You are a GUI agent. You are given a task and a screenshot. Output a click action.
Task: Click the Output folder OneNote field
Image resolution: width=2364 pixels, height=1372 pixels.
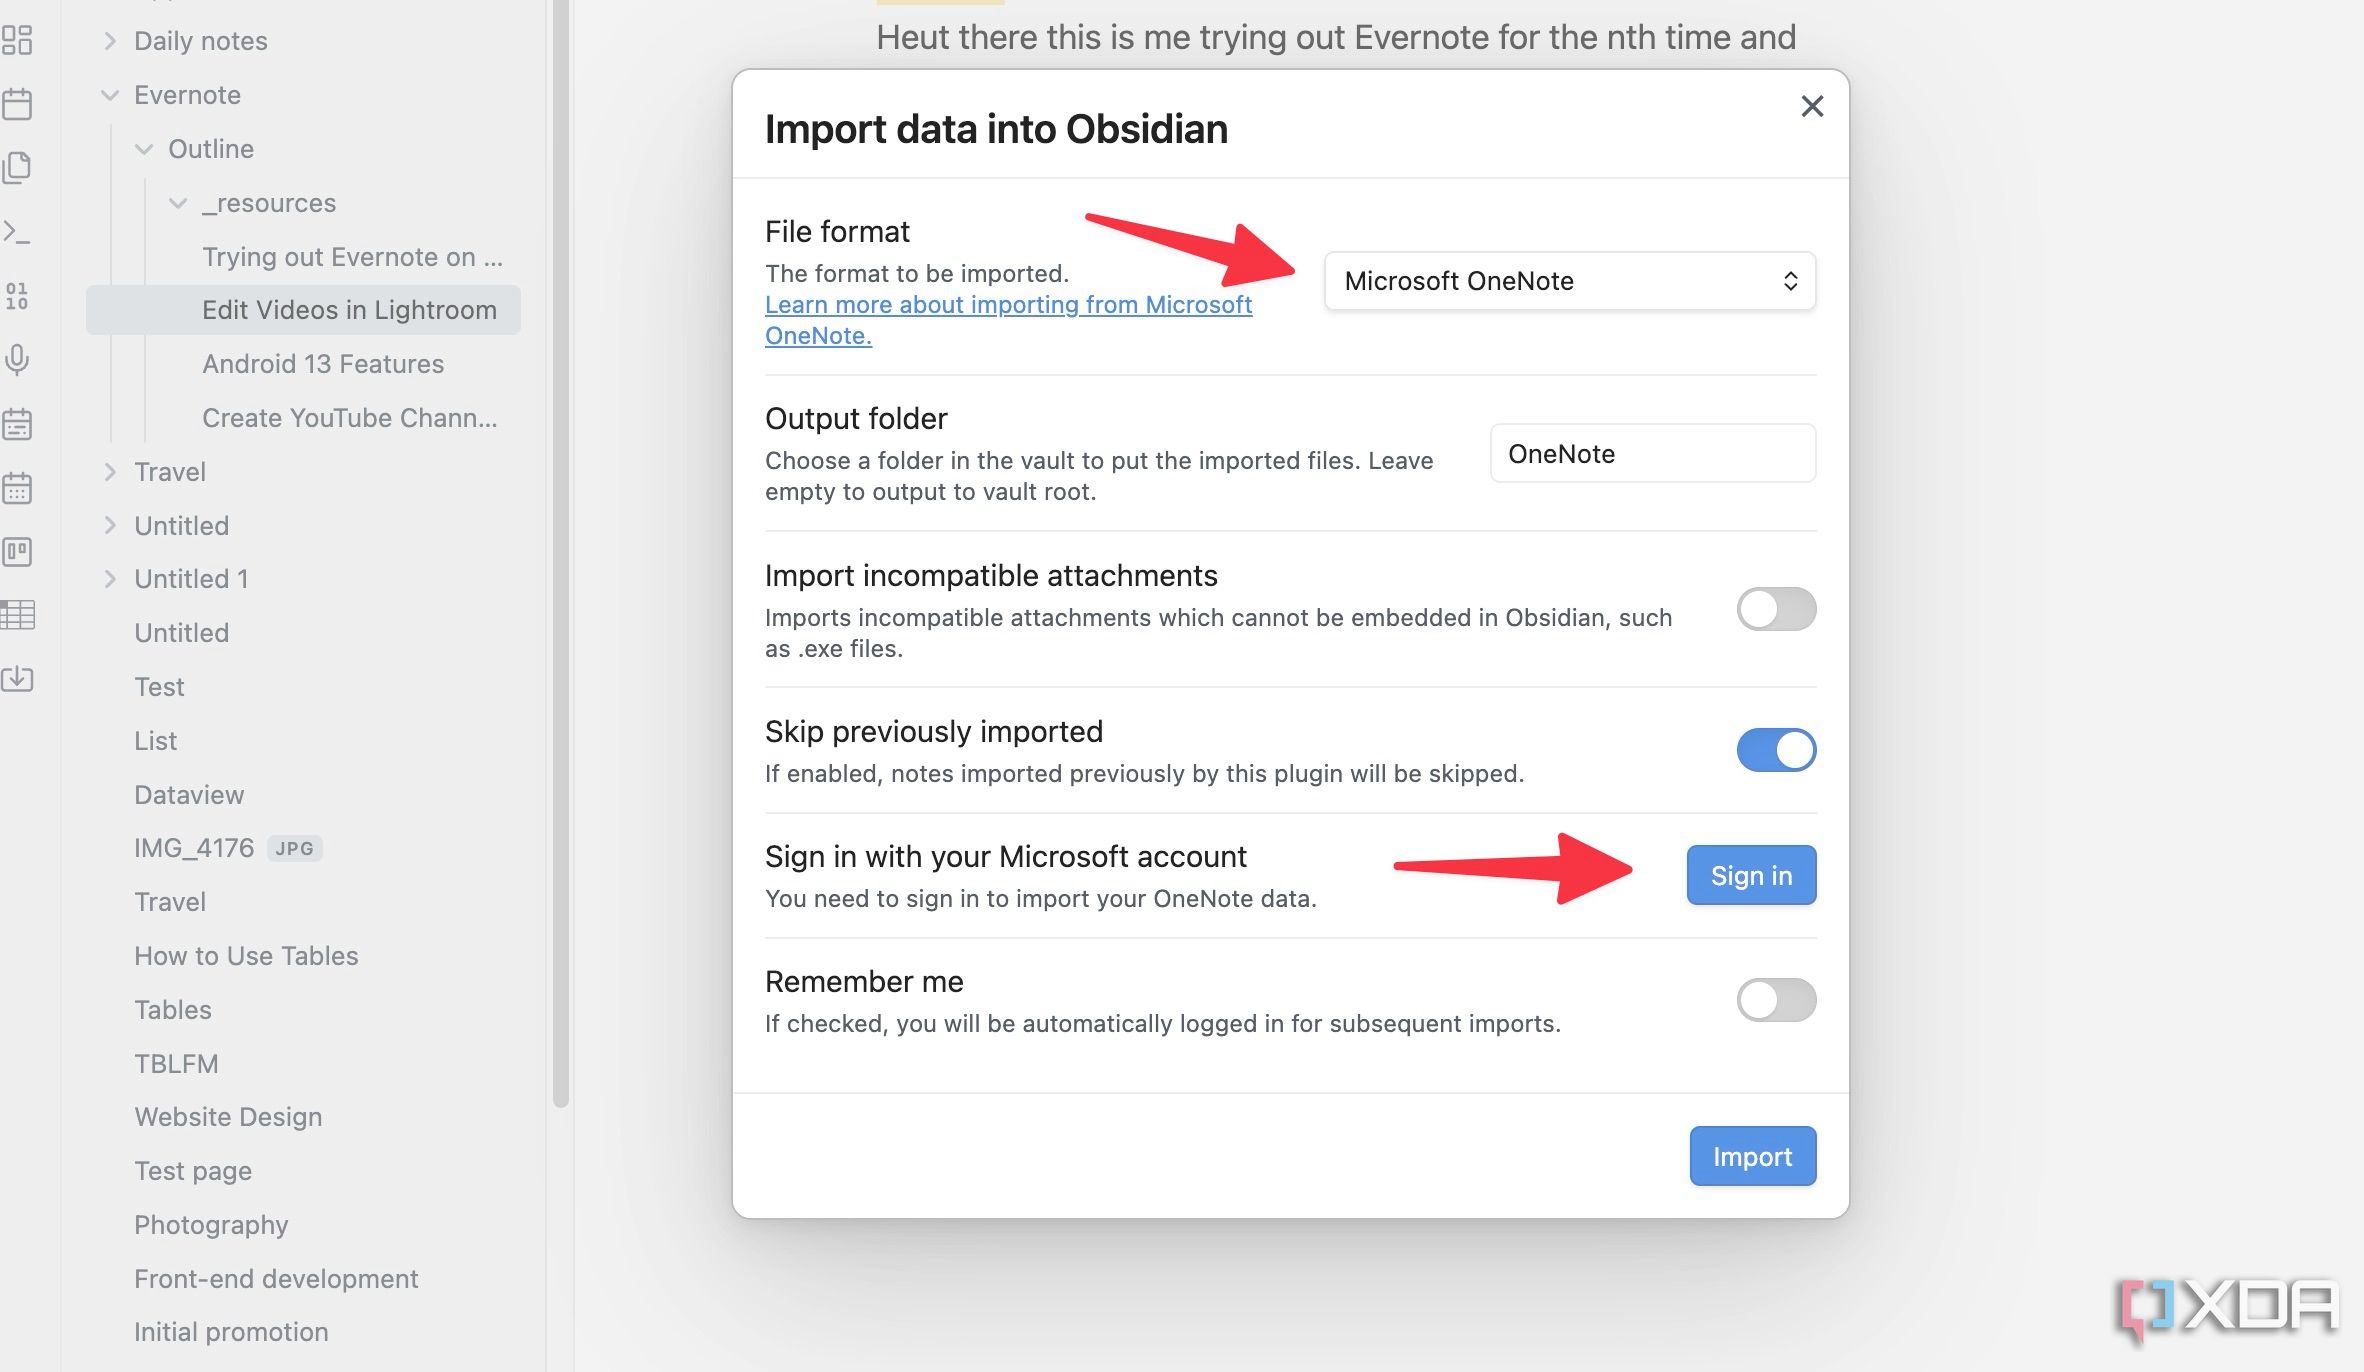1653,454
